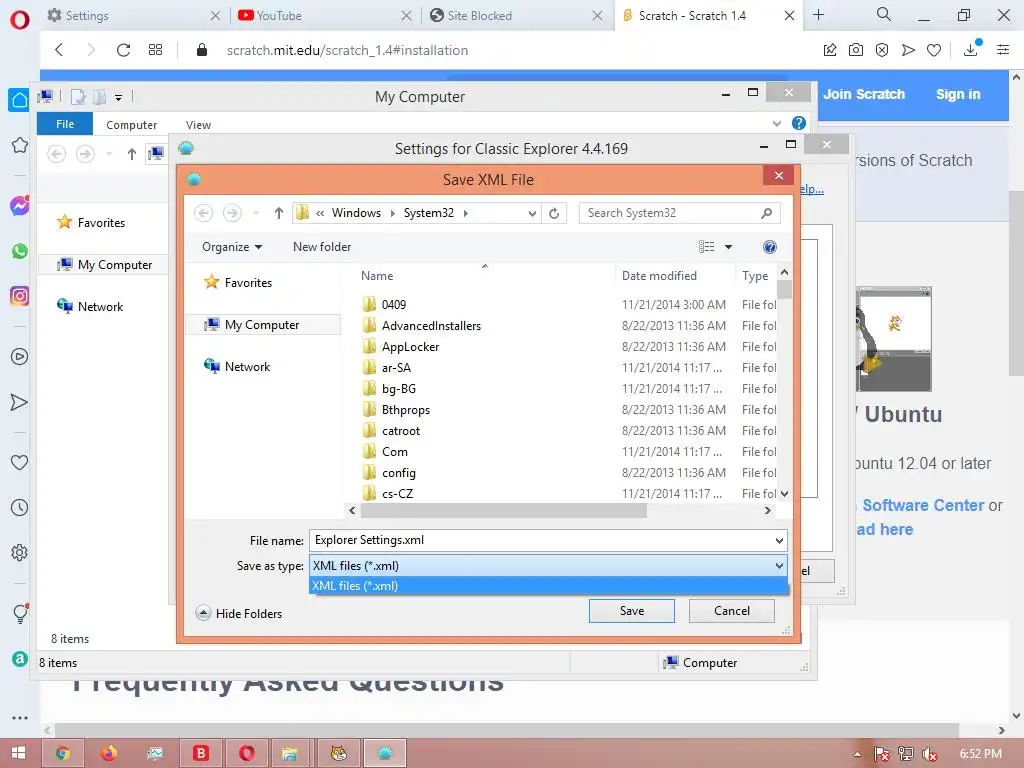Click help icon in Save XML dialog toolbar
Viewport: 1024px width, 768px height.
pyautogui.click(x=770, y=247)
